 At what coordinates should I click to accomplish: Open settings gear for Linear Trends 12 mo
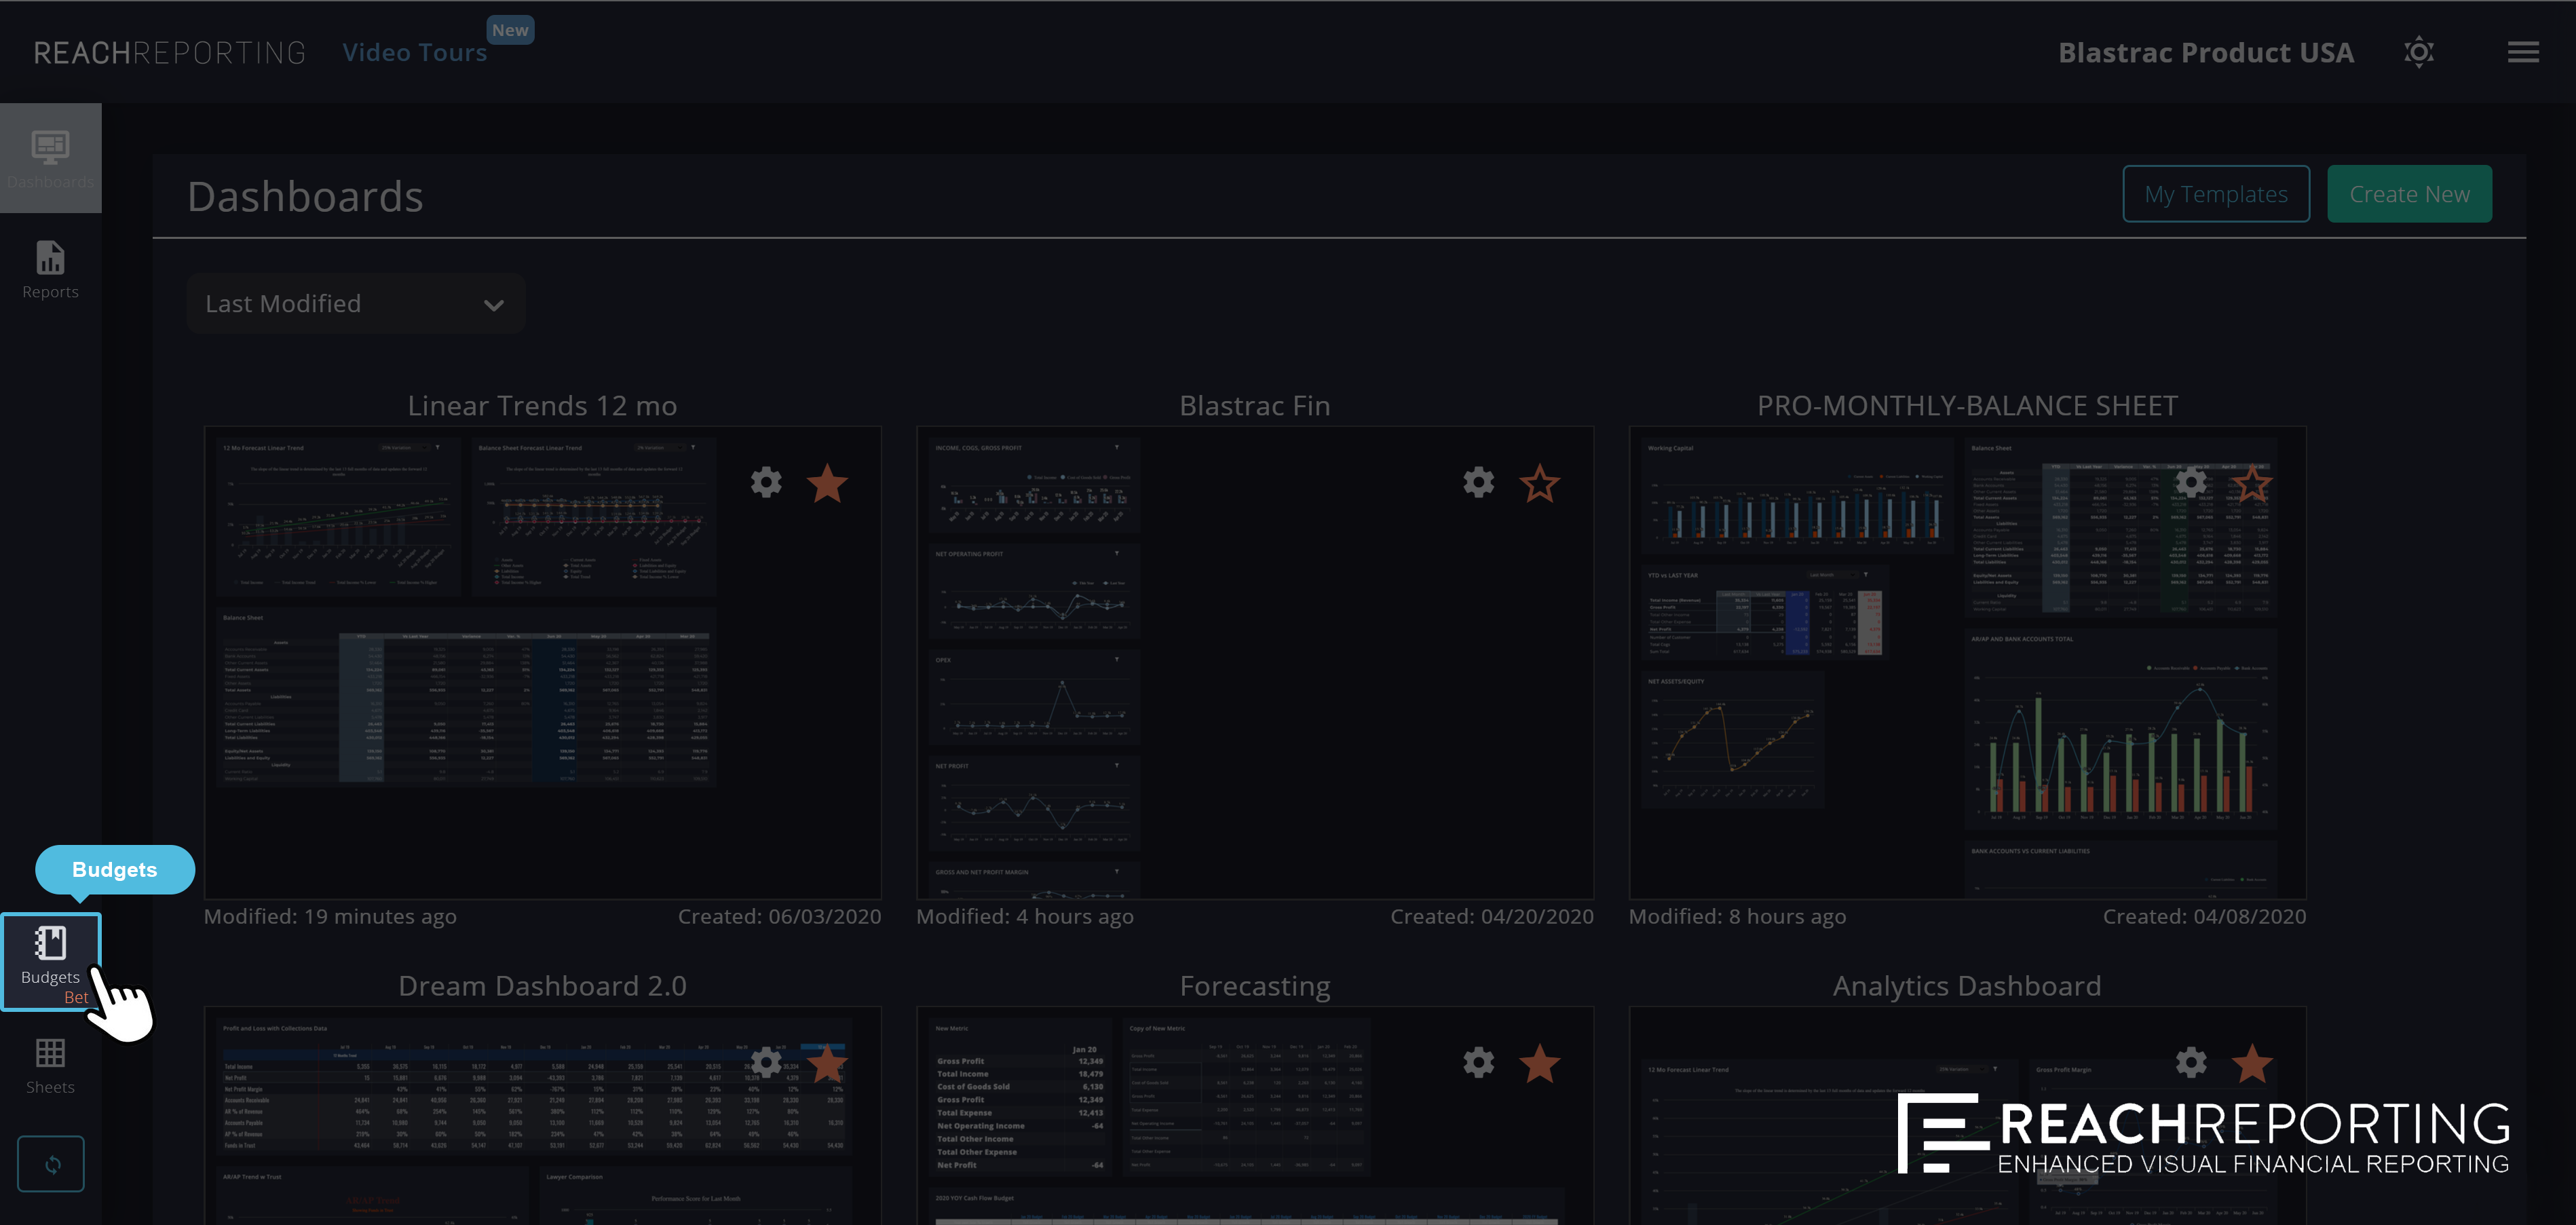[766, 483]
